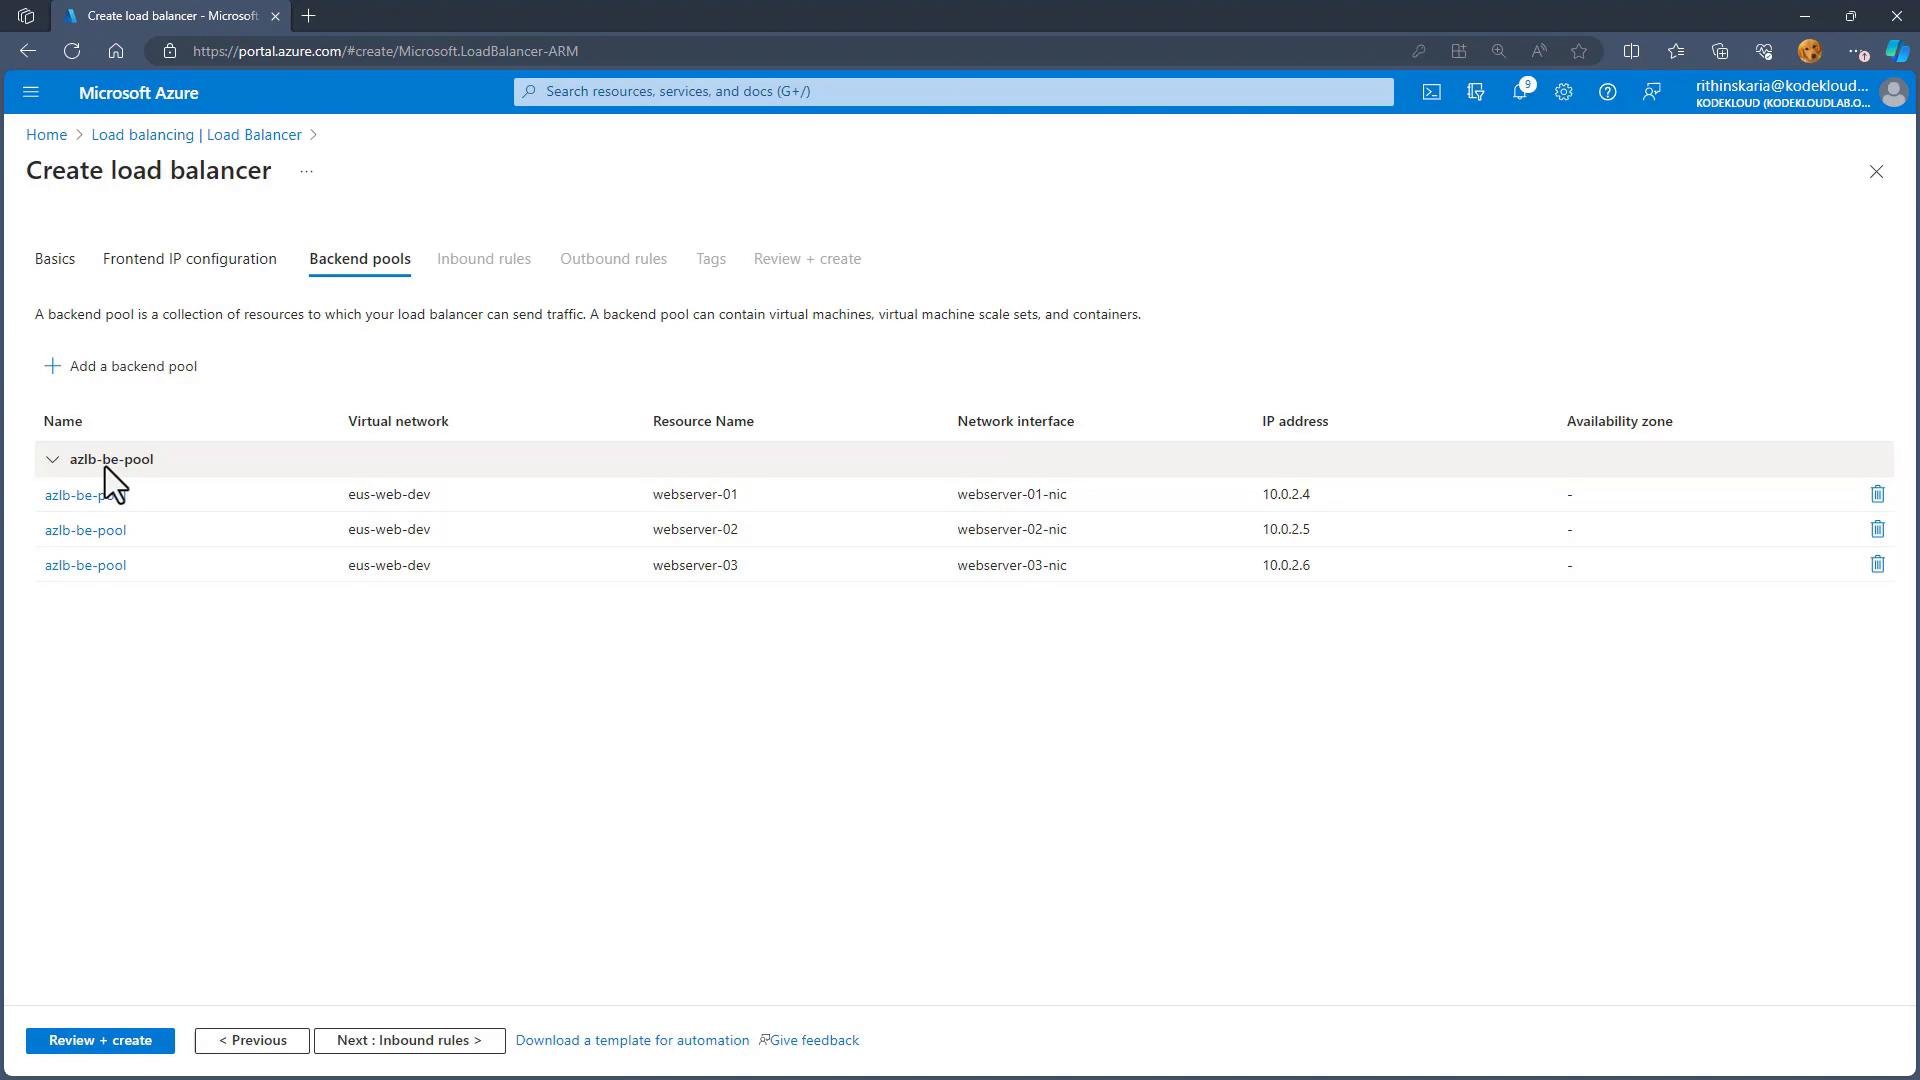Viewport: 1920px width, 1080px height.
Task: View Azure notifications bell
Action: pos(1520,92)
